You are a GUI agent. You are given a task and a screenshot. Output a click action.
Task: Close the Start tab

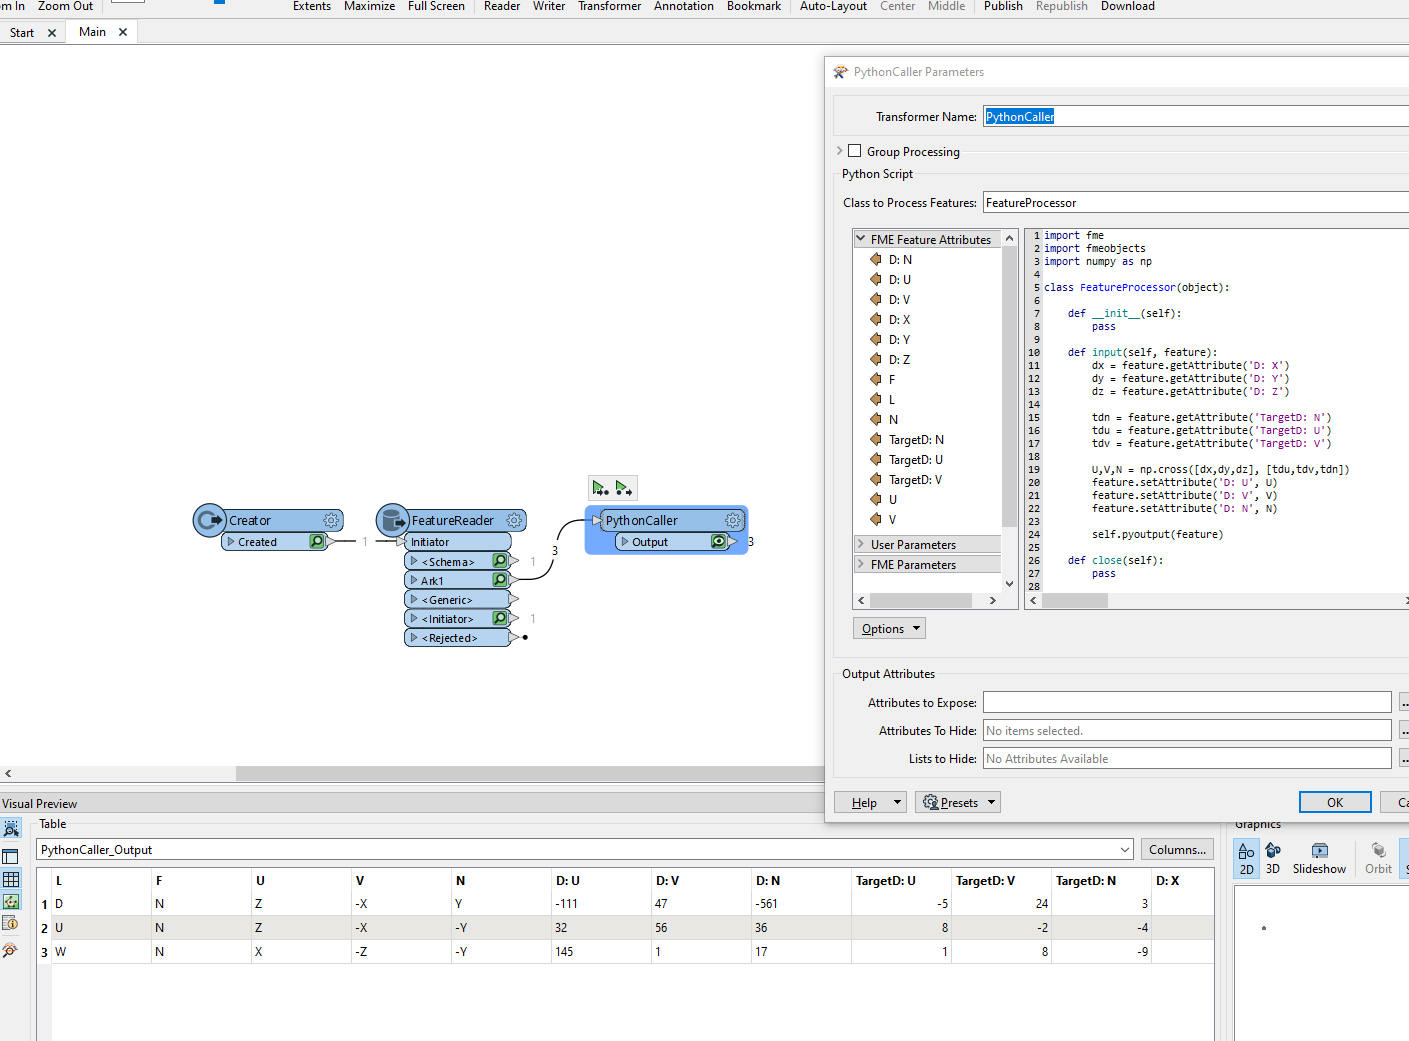[x=52, y=33]
